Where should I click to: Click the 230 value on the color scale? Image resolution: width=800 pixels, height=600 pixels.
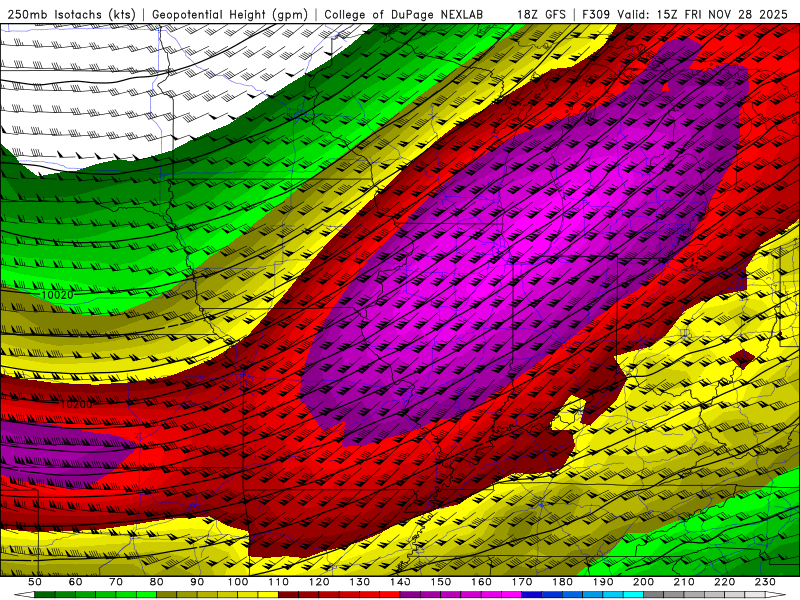click(x=765, y=582)
